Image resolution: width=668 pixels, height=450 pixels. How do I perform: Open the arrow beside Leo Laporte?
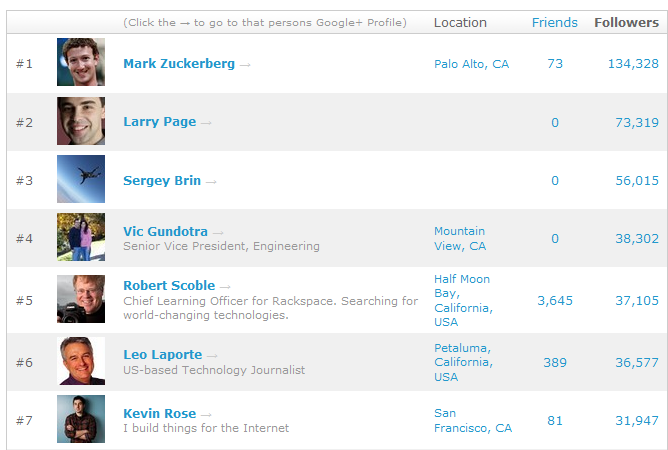click(212, 356)
